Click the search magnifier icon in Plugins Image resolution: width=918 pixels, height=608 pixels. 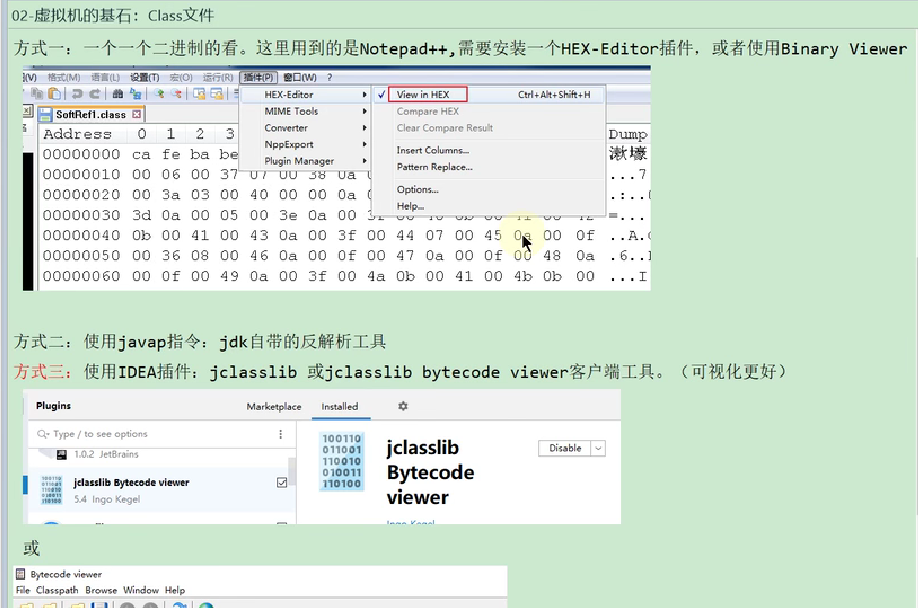(x=43, y=434)
